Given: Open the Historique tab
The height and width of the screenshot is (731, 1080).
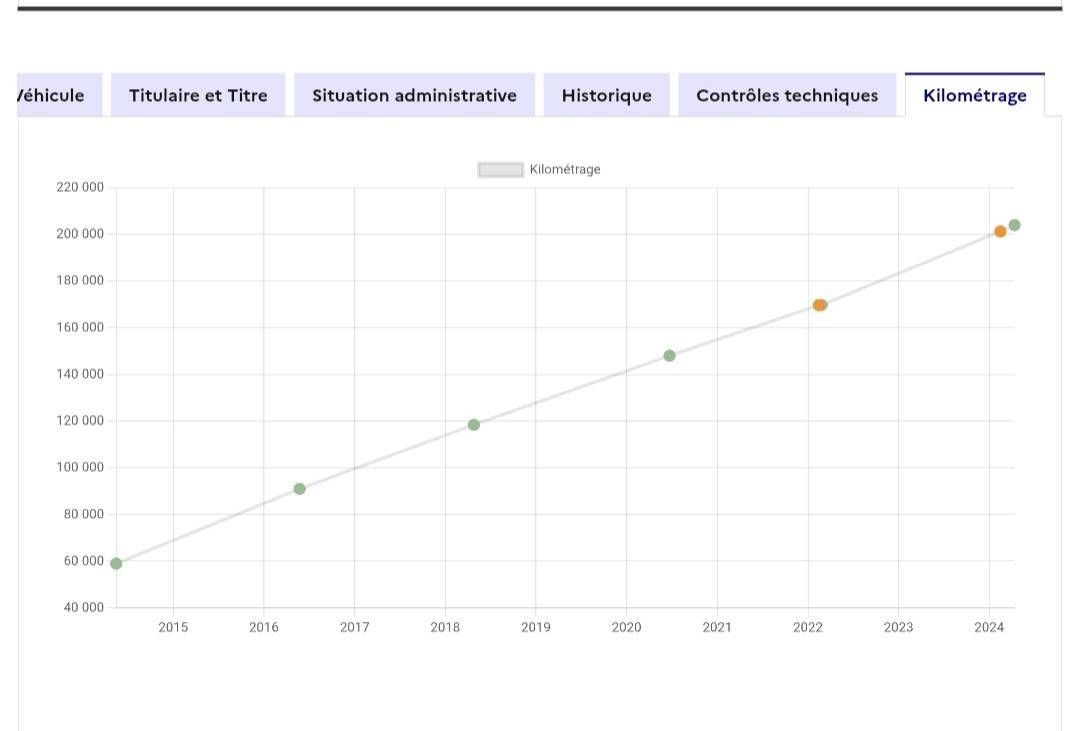Looking at the screenshot, I should click(x=607, y=95).
